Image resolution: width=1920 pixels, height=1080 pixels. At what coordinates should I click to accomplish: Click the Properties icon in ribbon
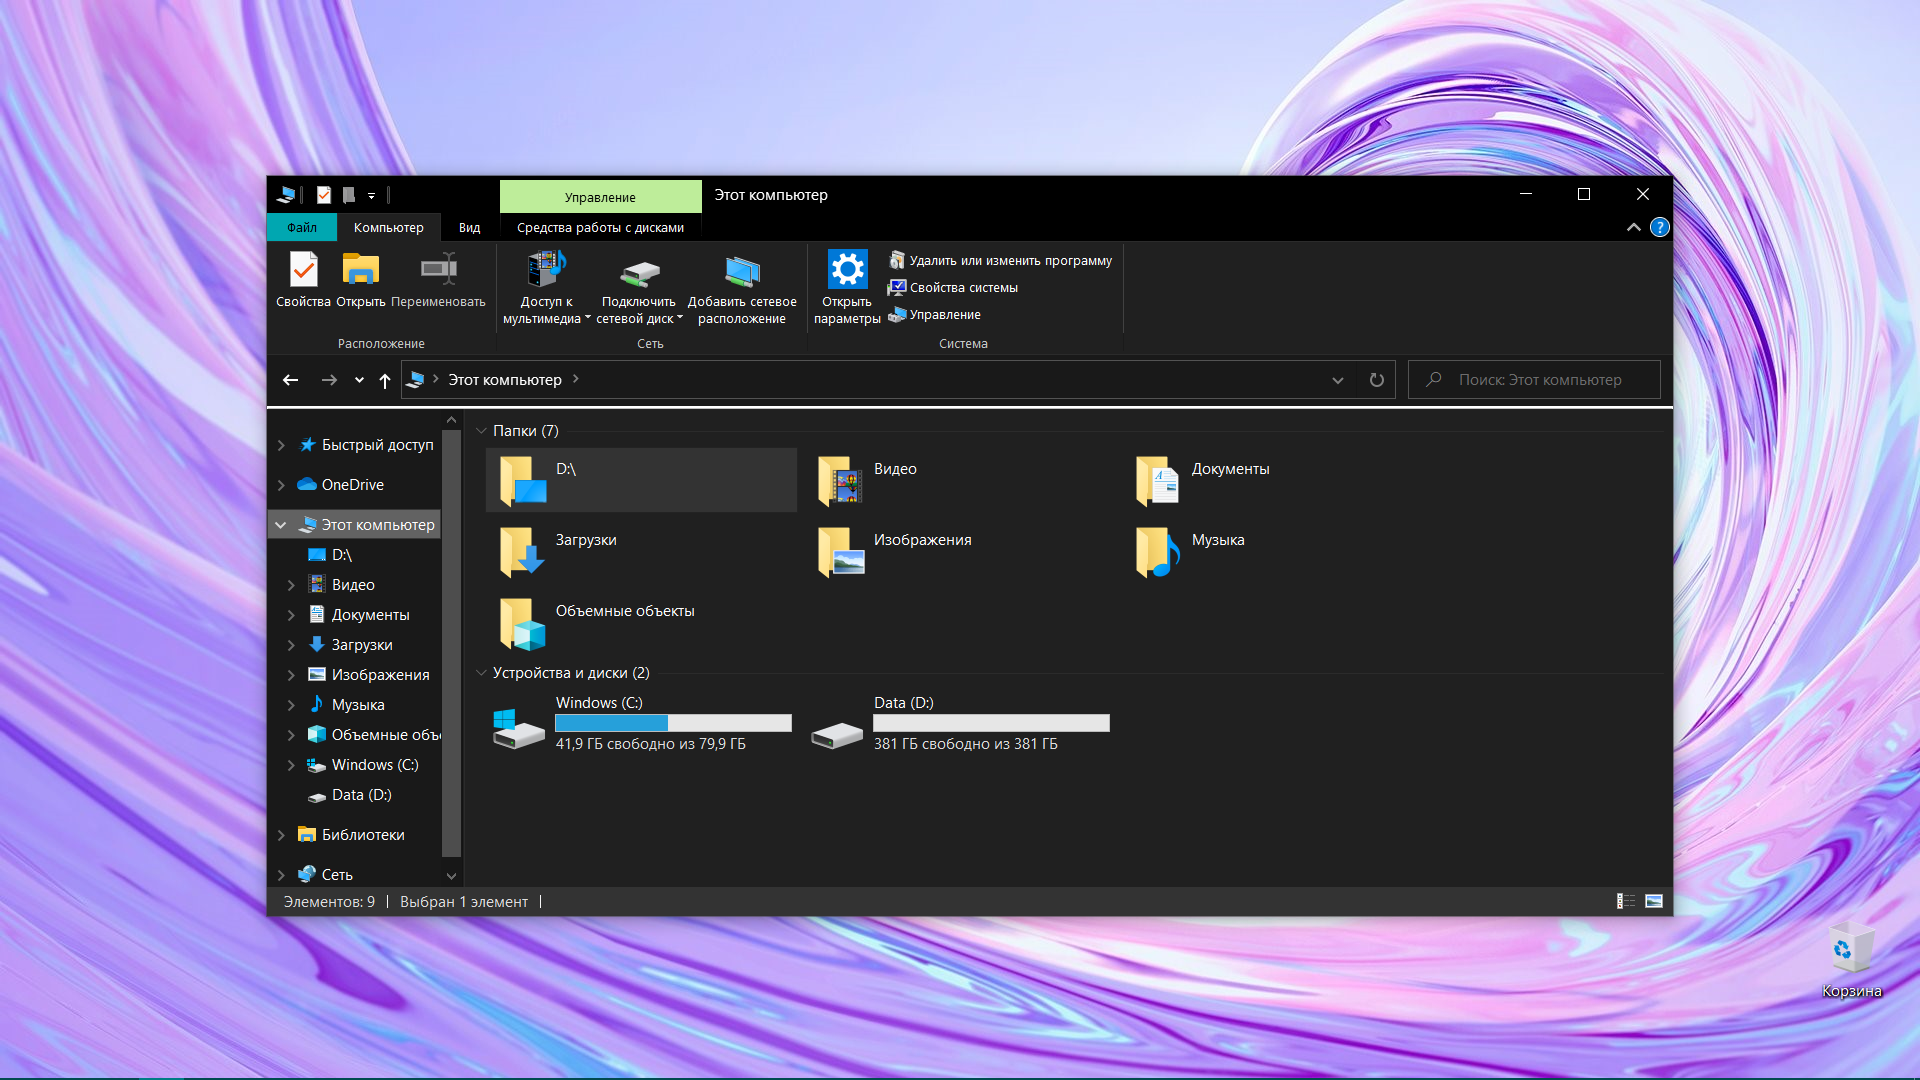[303, 271]
